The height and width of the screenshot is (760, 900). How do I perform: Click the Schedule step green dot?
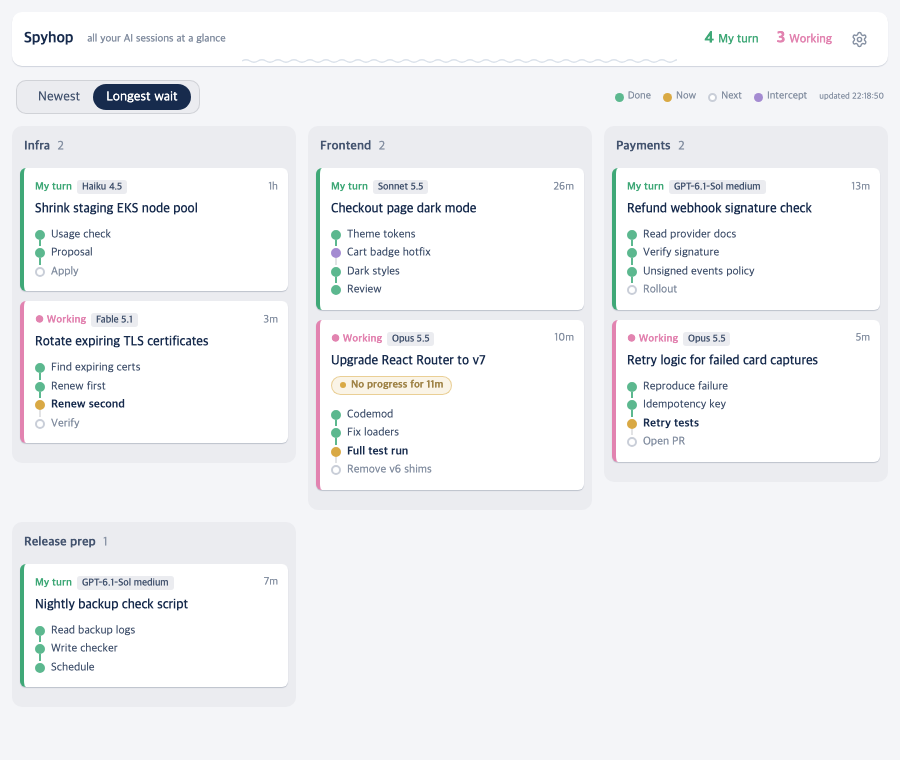pos(40,668)
